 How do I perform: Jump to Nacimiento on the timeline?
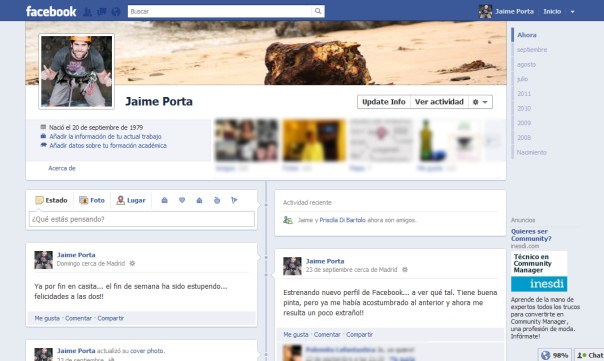tap(532, 152)
